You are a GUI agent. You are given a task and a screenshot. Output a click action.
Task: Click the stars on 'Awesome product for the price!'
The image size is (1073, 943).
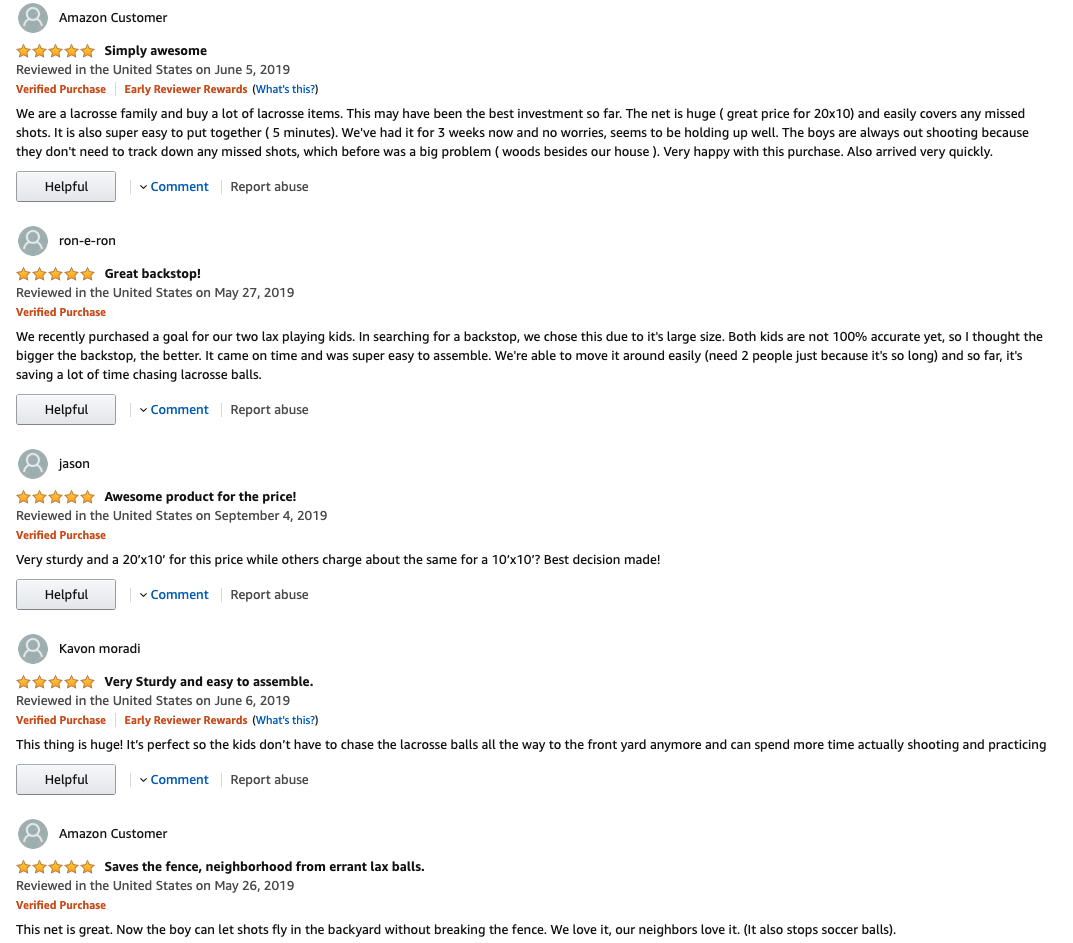tap(56, 497)
